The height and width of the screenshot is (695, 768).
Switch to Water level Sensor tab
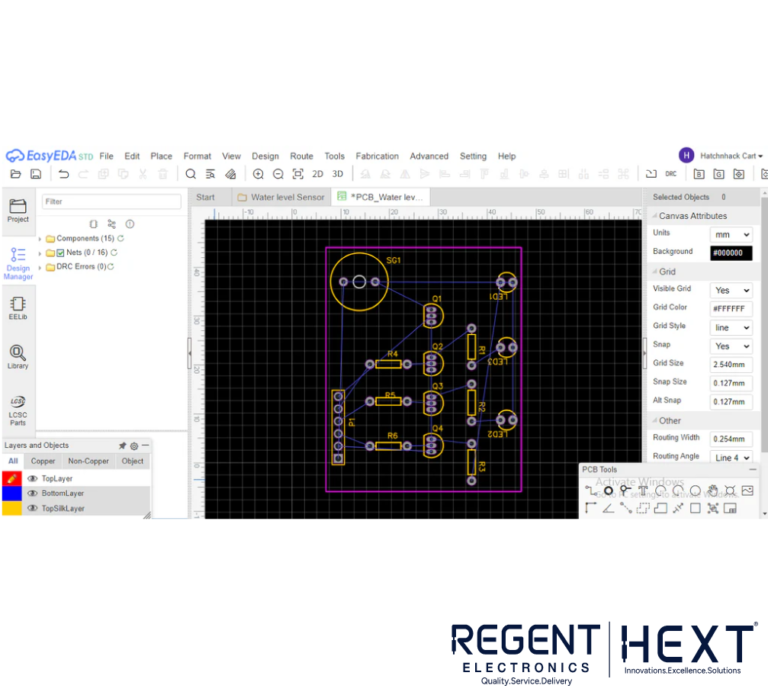tap(281, 197)
